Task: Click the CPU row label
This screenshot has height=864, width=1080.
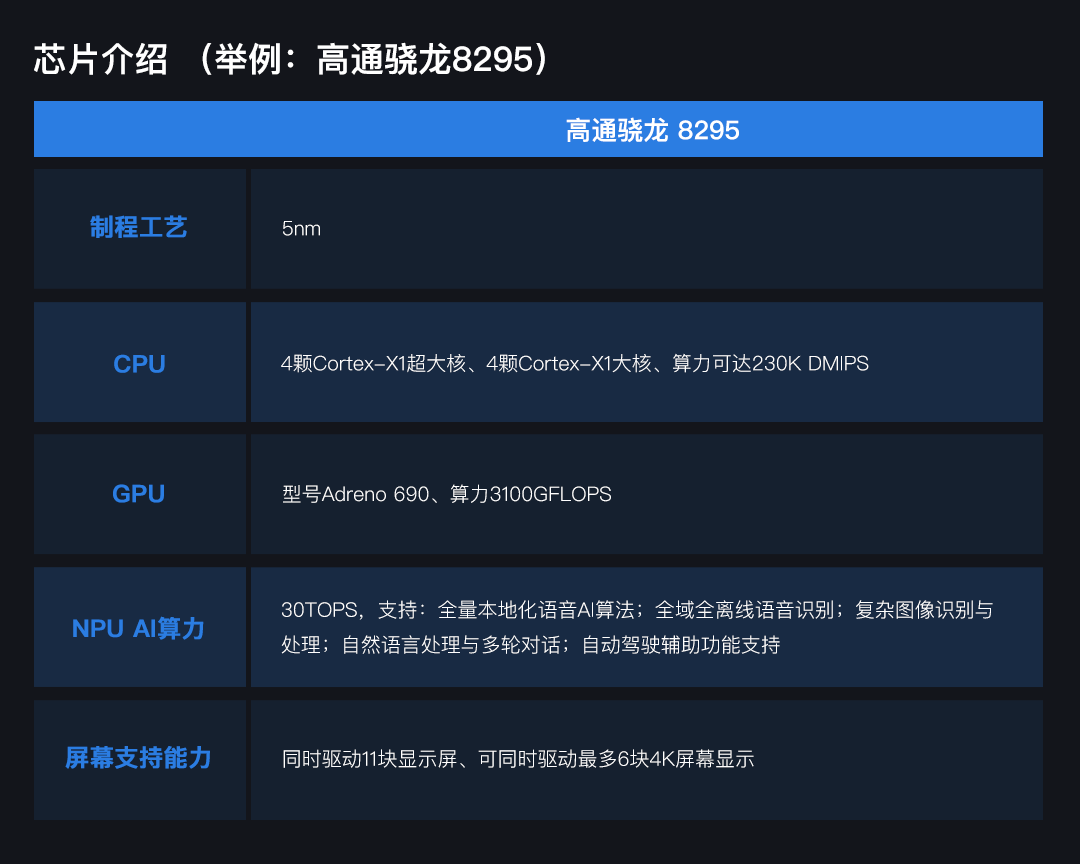Action: pos(139,364)
